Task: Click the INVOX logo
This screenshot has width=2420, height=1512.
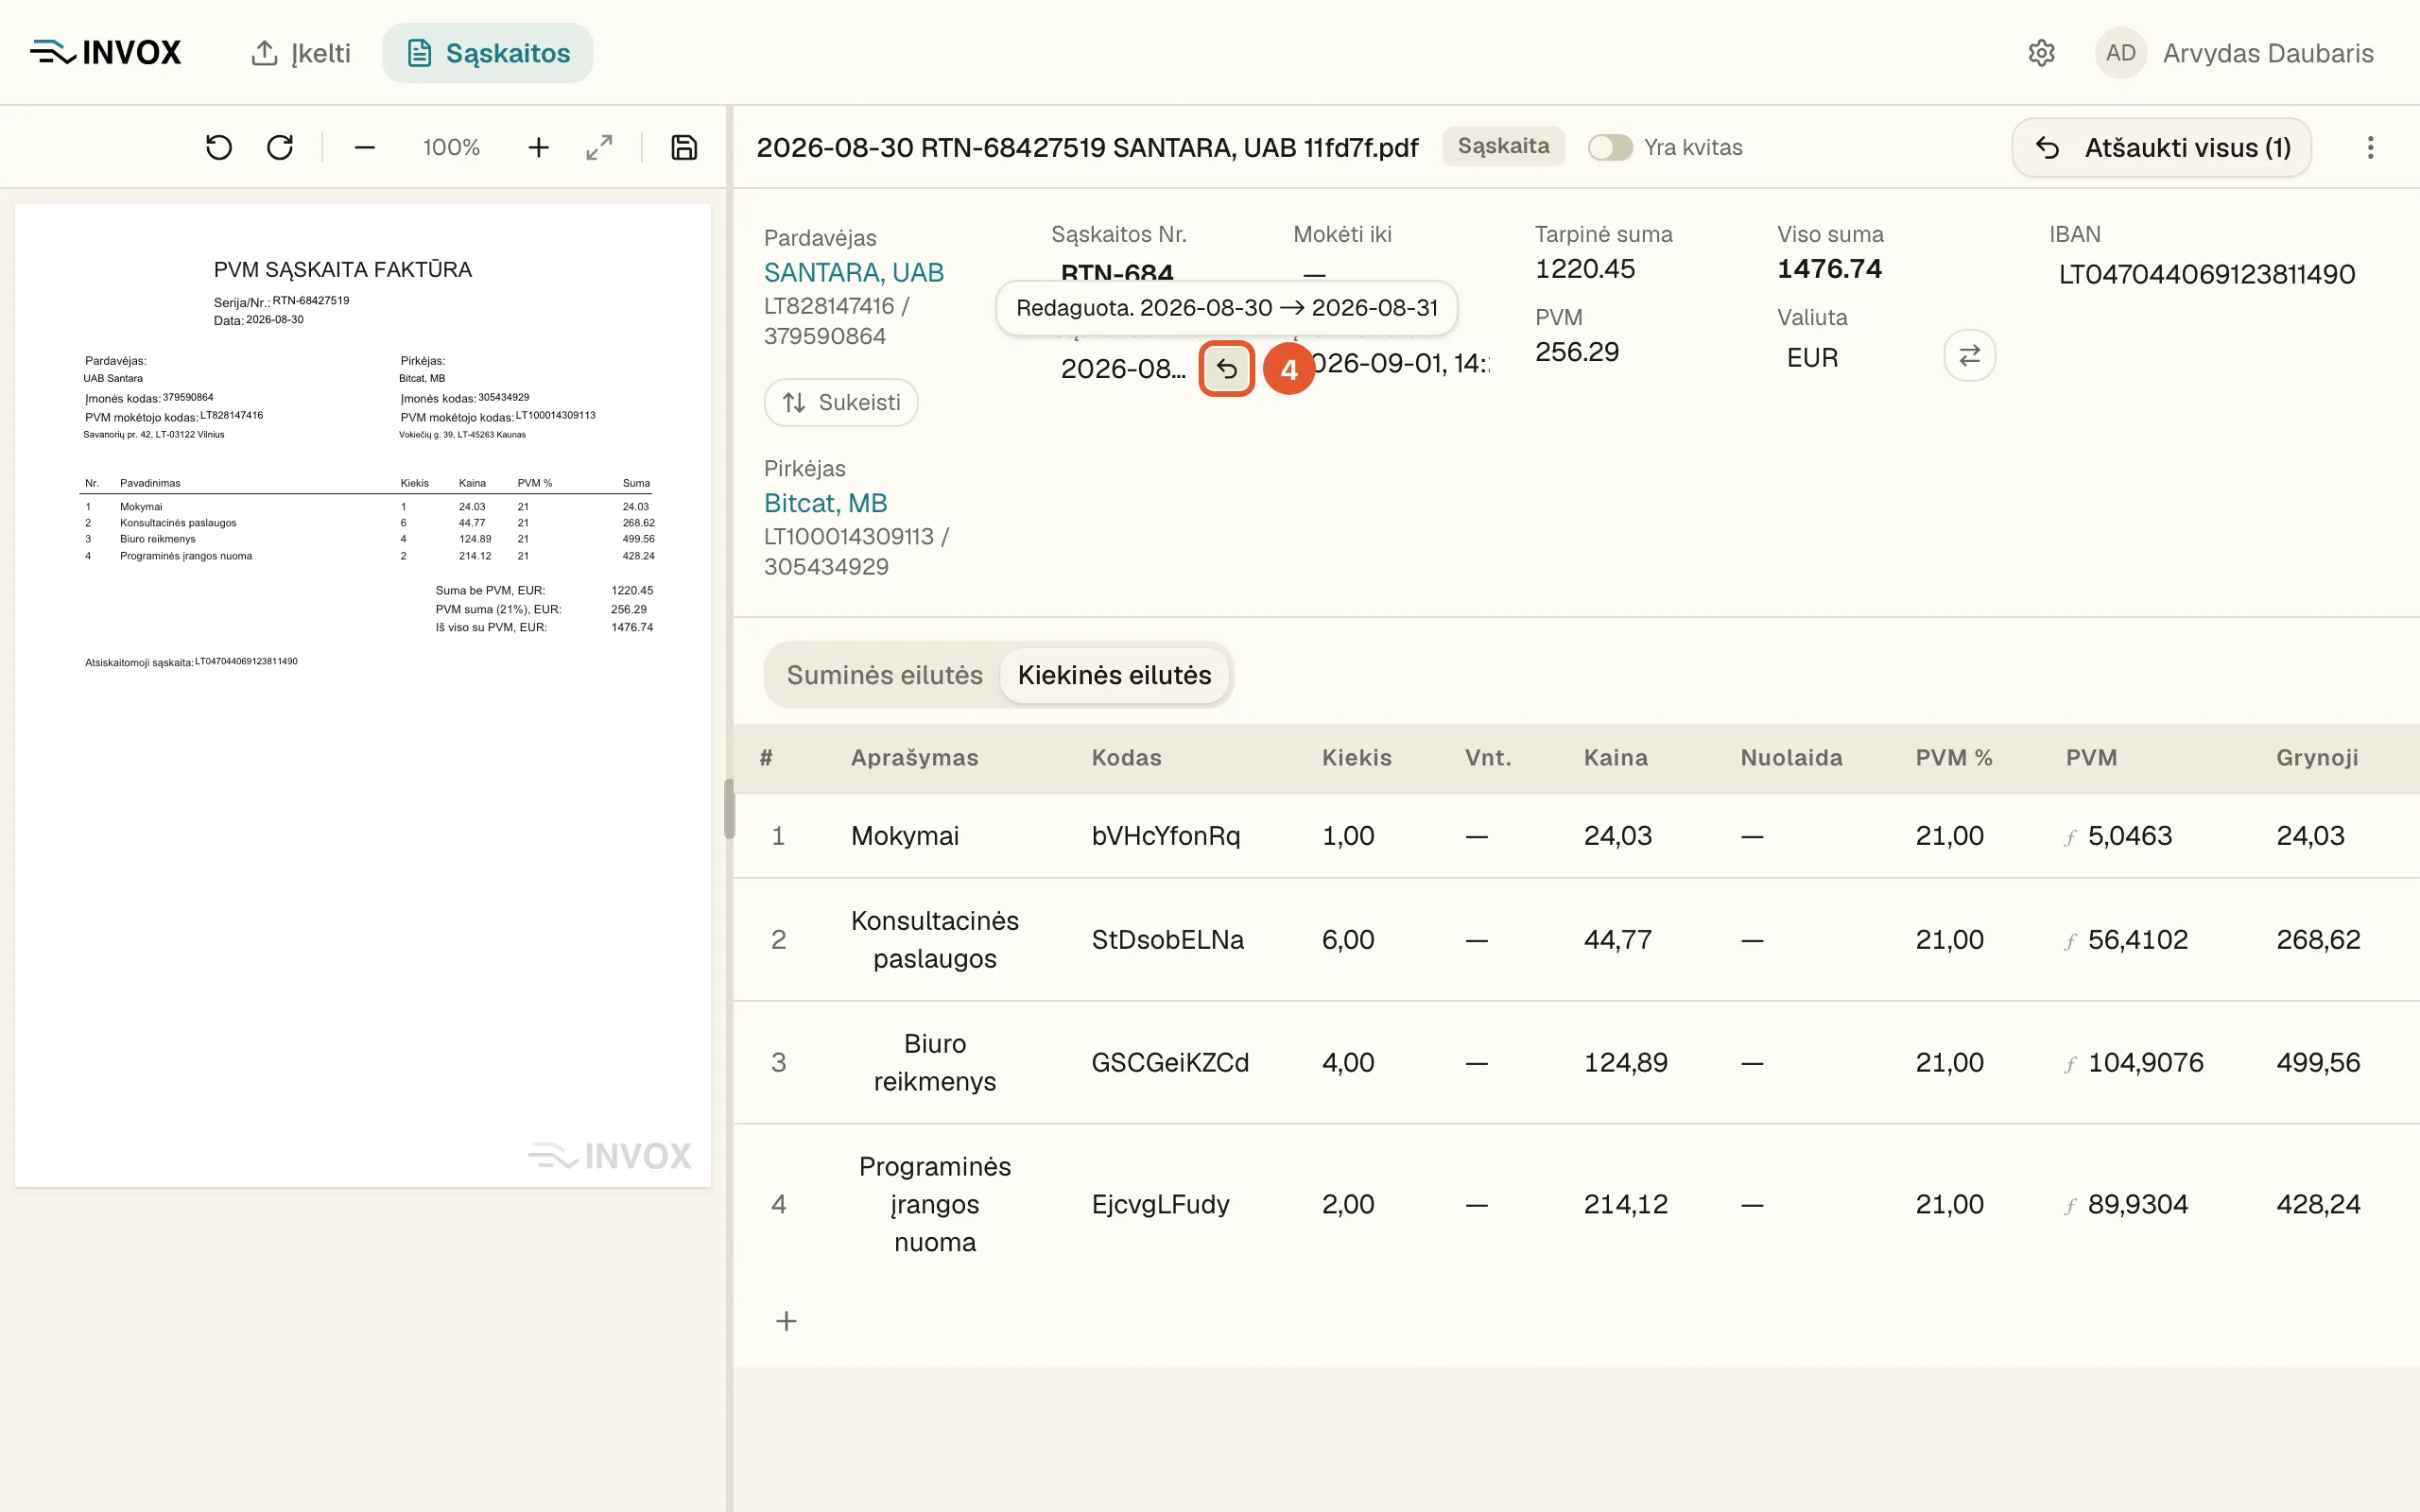Action: (x=105, y=52)
